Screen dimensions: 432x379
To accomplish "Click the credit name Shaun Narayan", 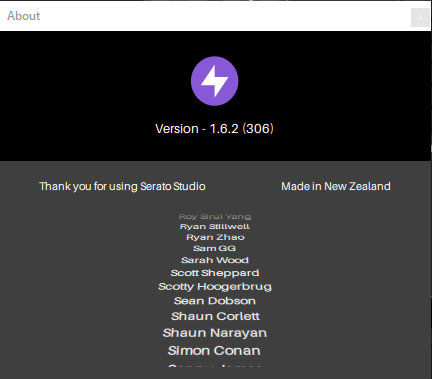I will coord(215,333).
